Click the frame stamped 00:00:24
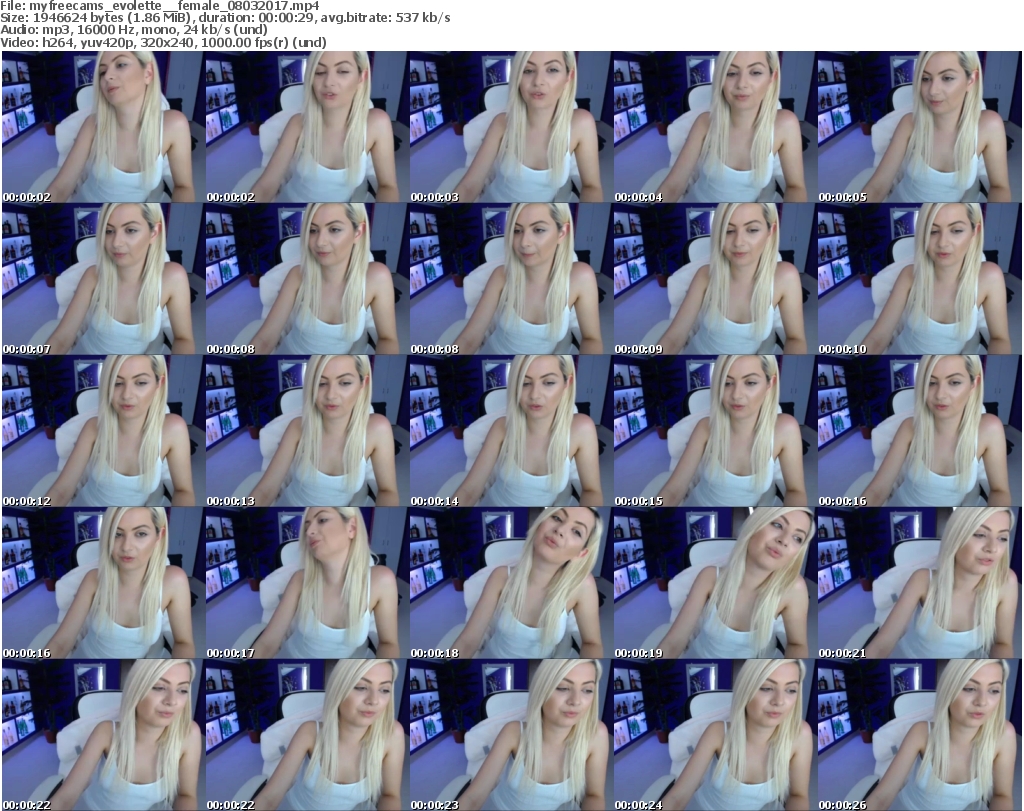1024x811 pixels. tap(714, 735)
